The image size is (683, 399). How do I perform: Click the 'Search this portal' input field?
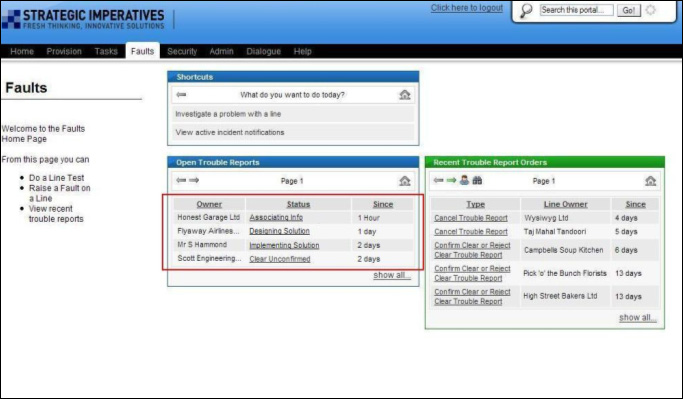click(x=576, y=10)
